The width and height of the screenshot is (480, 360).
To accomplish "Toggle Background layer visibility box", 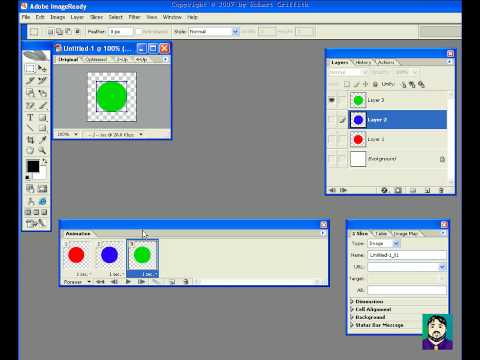I will (x=332, y=159).
